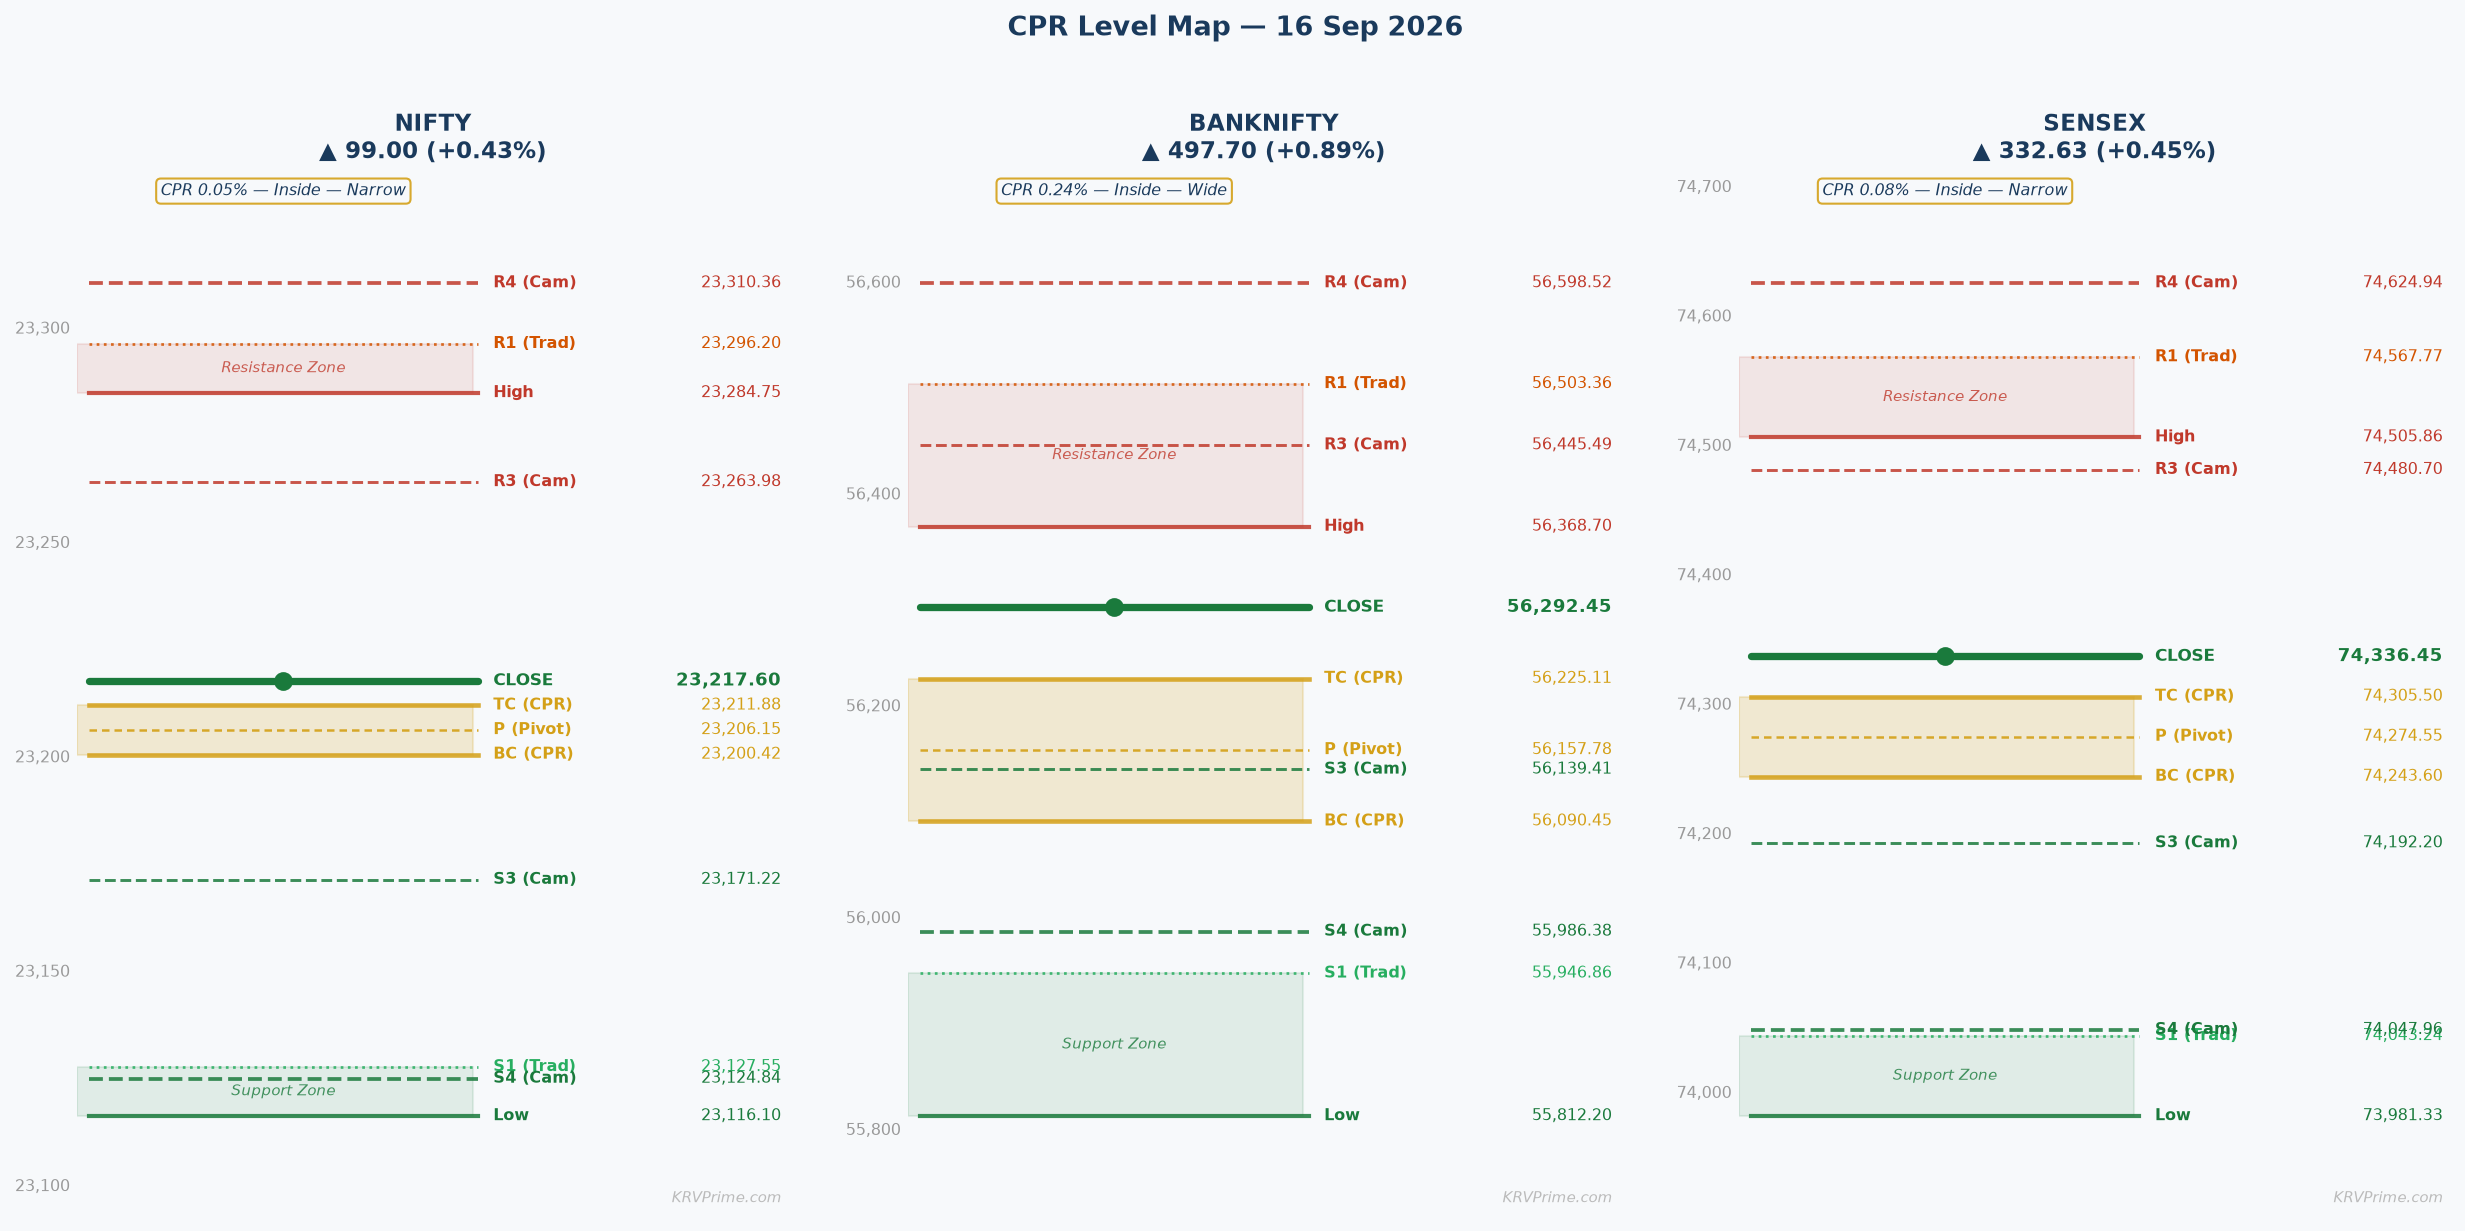The height and width of the screenshot is (1231, 2465).
Task: Click BANKNIFTY S1 (Trad) value 55,946.86
Action: 1572,972
